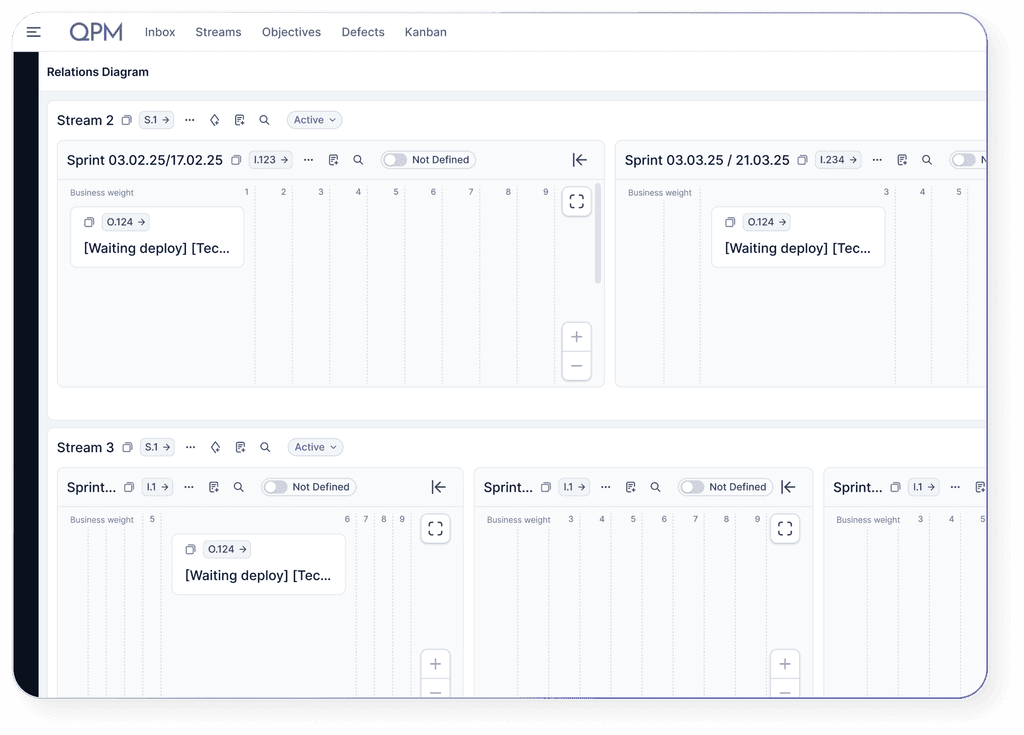Go to the Kanban tab
The width and height of the screenshot is (1024, 735).
click(425, 32)
